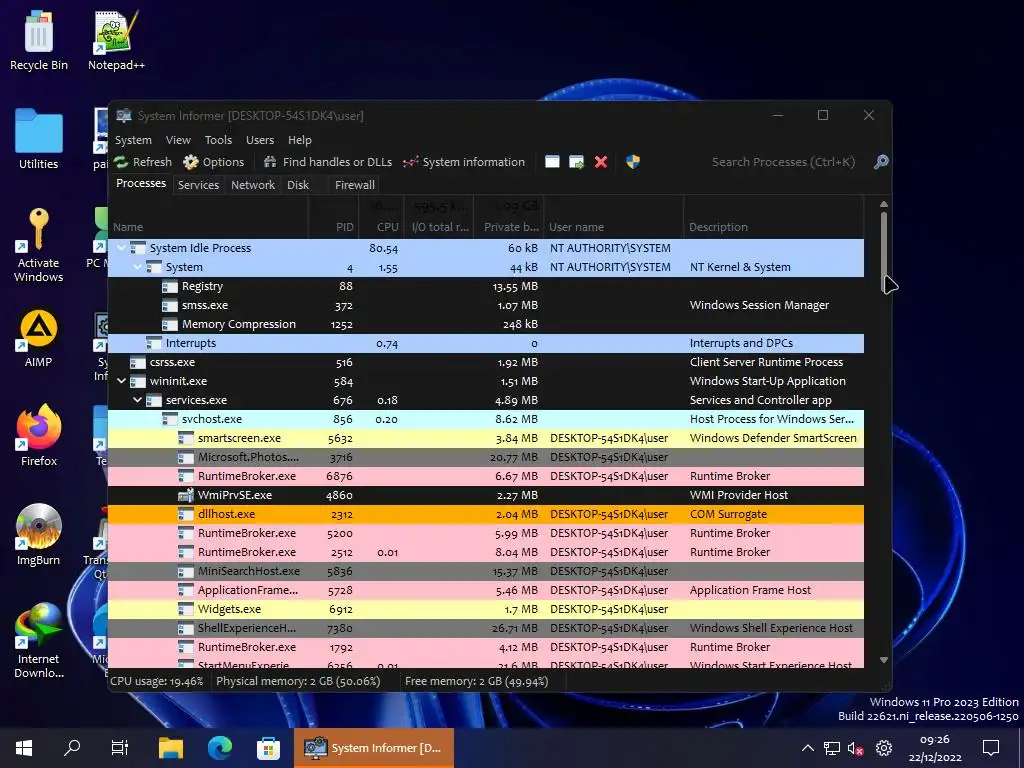Viewport: 1024px width, 768px height.
Task: Select the WmiPrvSE.exe process row
Action: tap(486, 495)
